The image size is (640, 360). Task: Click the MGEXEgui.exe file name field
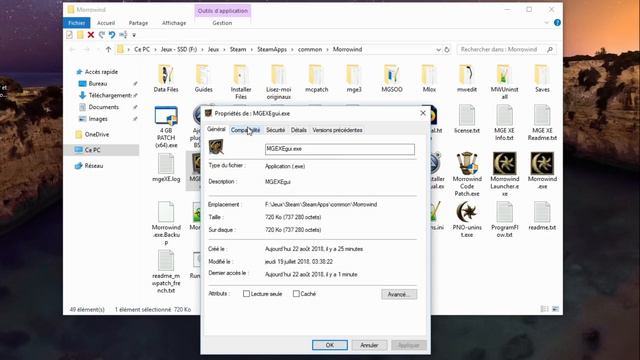click(x=340, y=149)
